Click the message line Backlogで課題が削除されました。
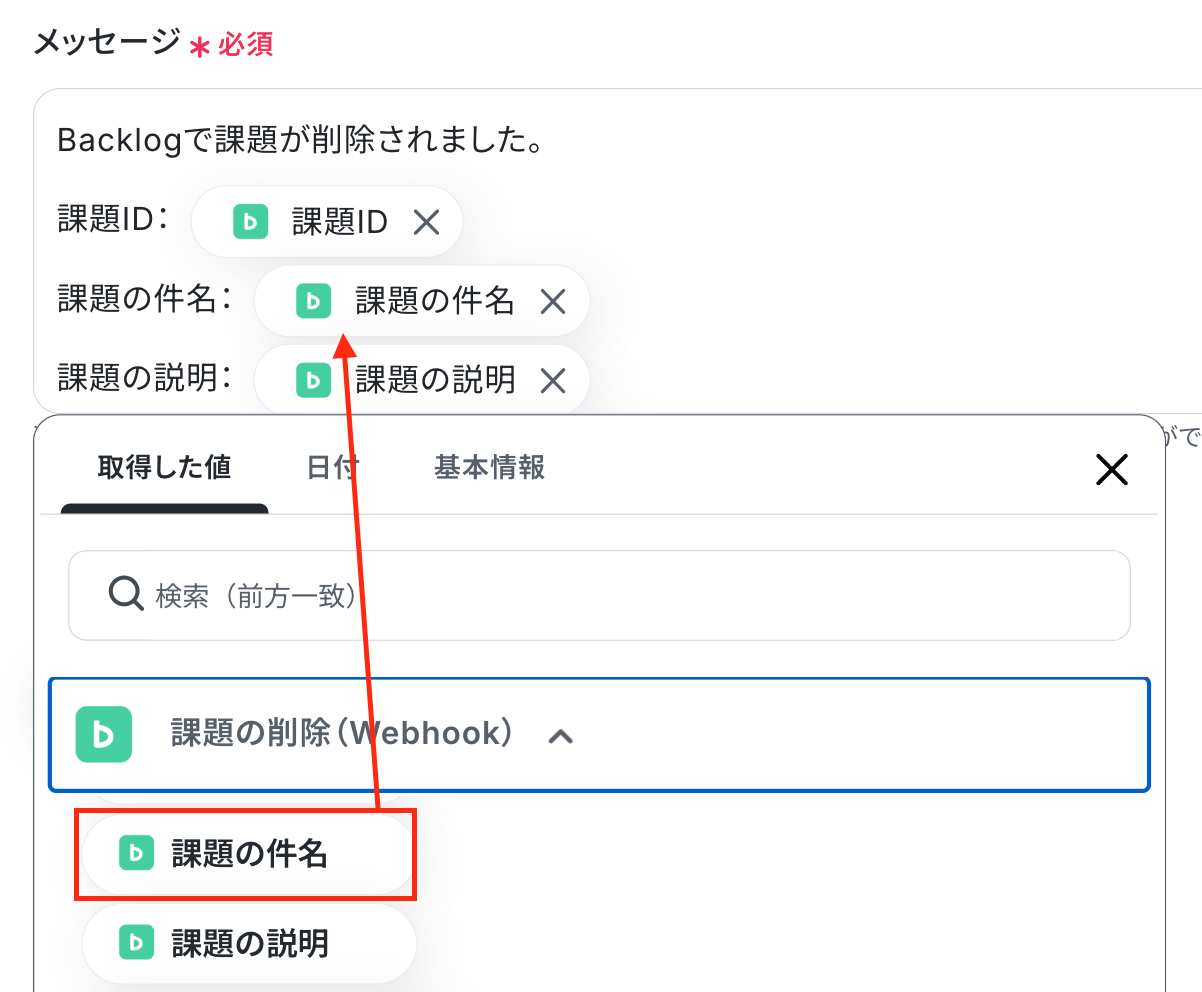Viewport: 1202px width, 992px height. [301, 140]
